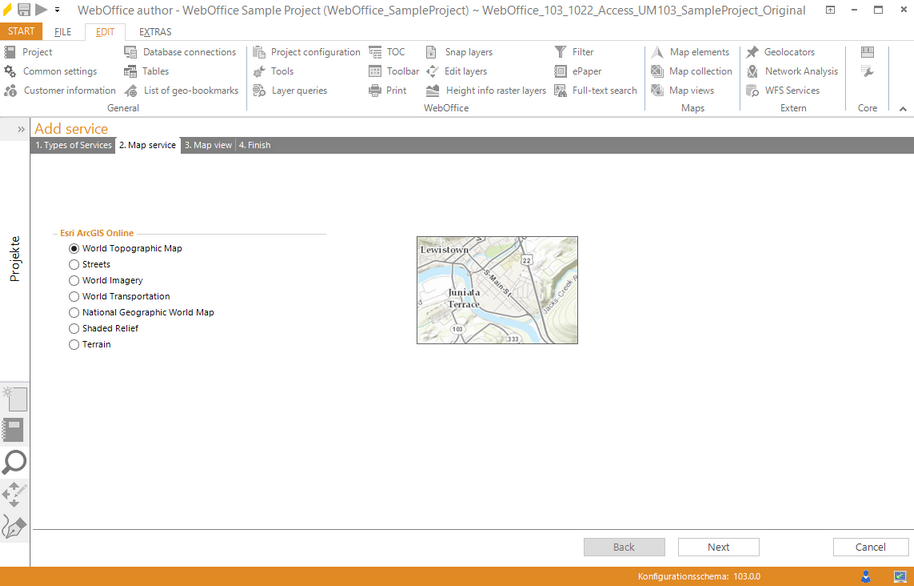Image resolution: width=914 pixels, height=586 pixels.
Task: Select the magnifier search tool in the left sidebar
Action: (x=13, y=461)
